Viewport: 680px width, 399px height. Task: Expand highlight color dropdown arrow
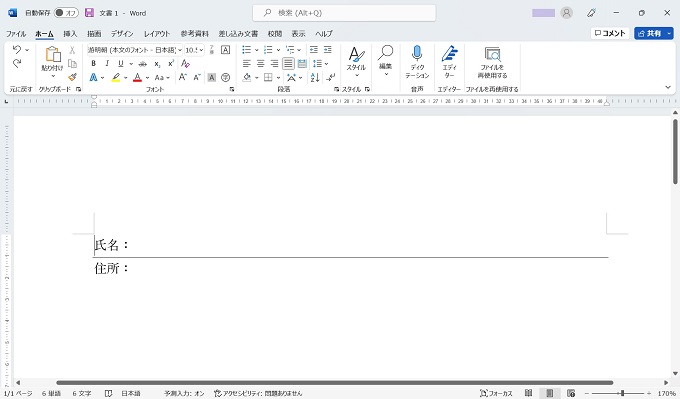click(125, 78)
